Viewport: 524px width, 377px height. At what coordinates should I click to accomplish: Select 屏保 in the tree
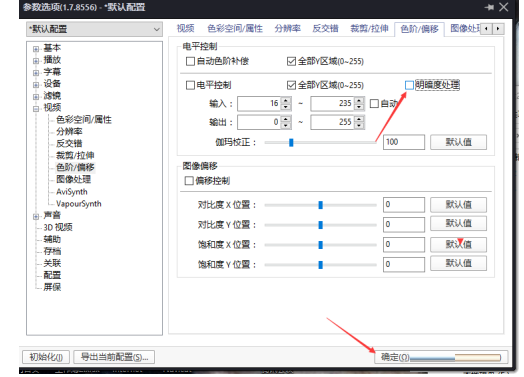tap(52, 287)
